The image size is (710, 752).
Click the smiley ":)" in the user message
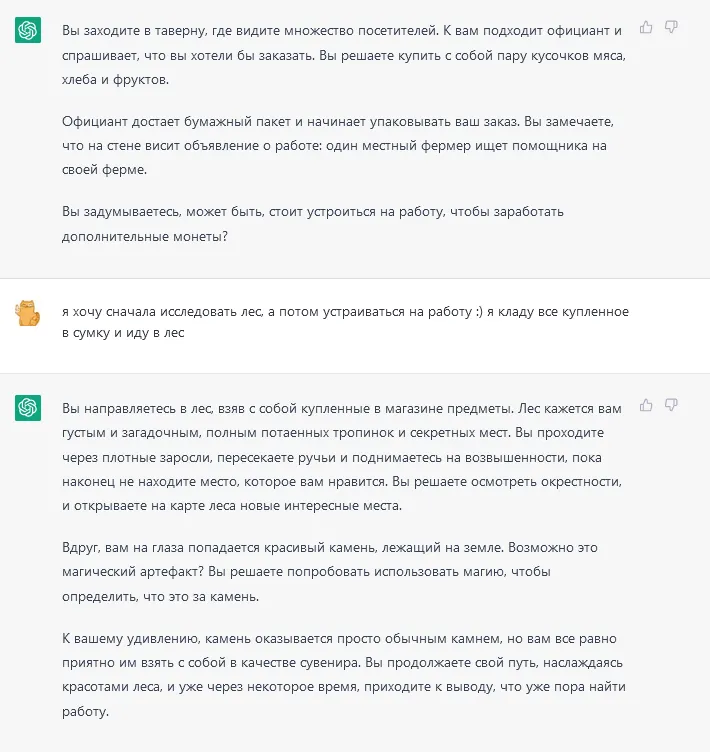pyautogui.click(x=479, y=312)
